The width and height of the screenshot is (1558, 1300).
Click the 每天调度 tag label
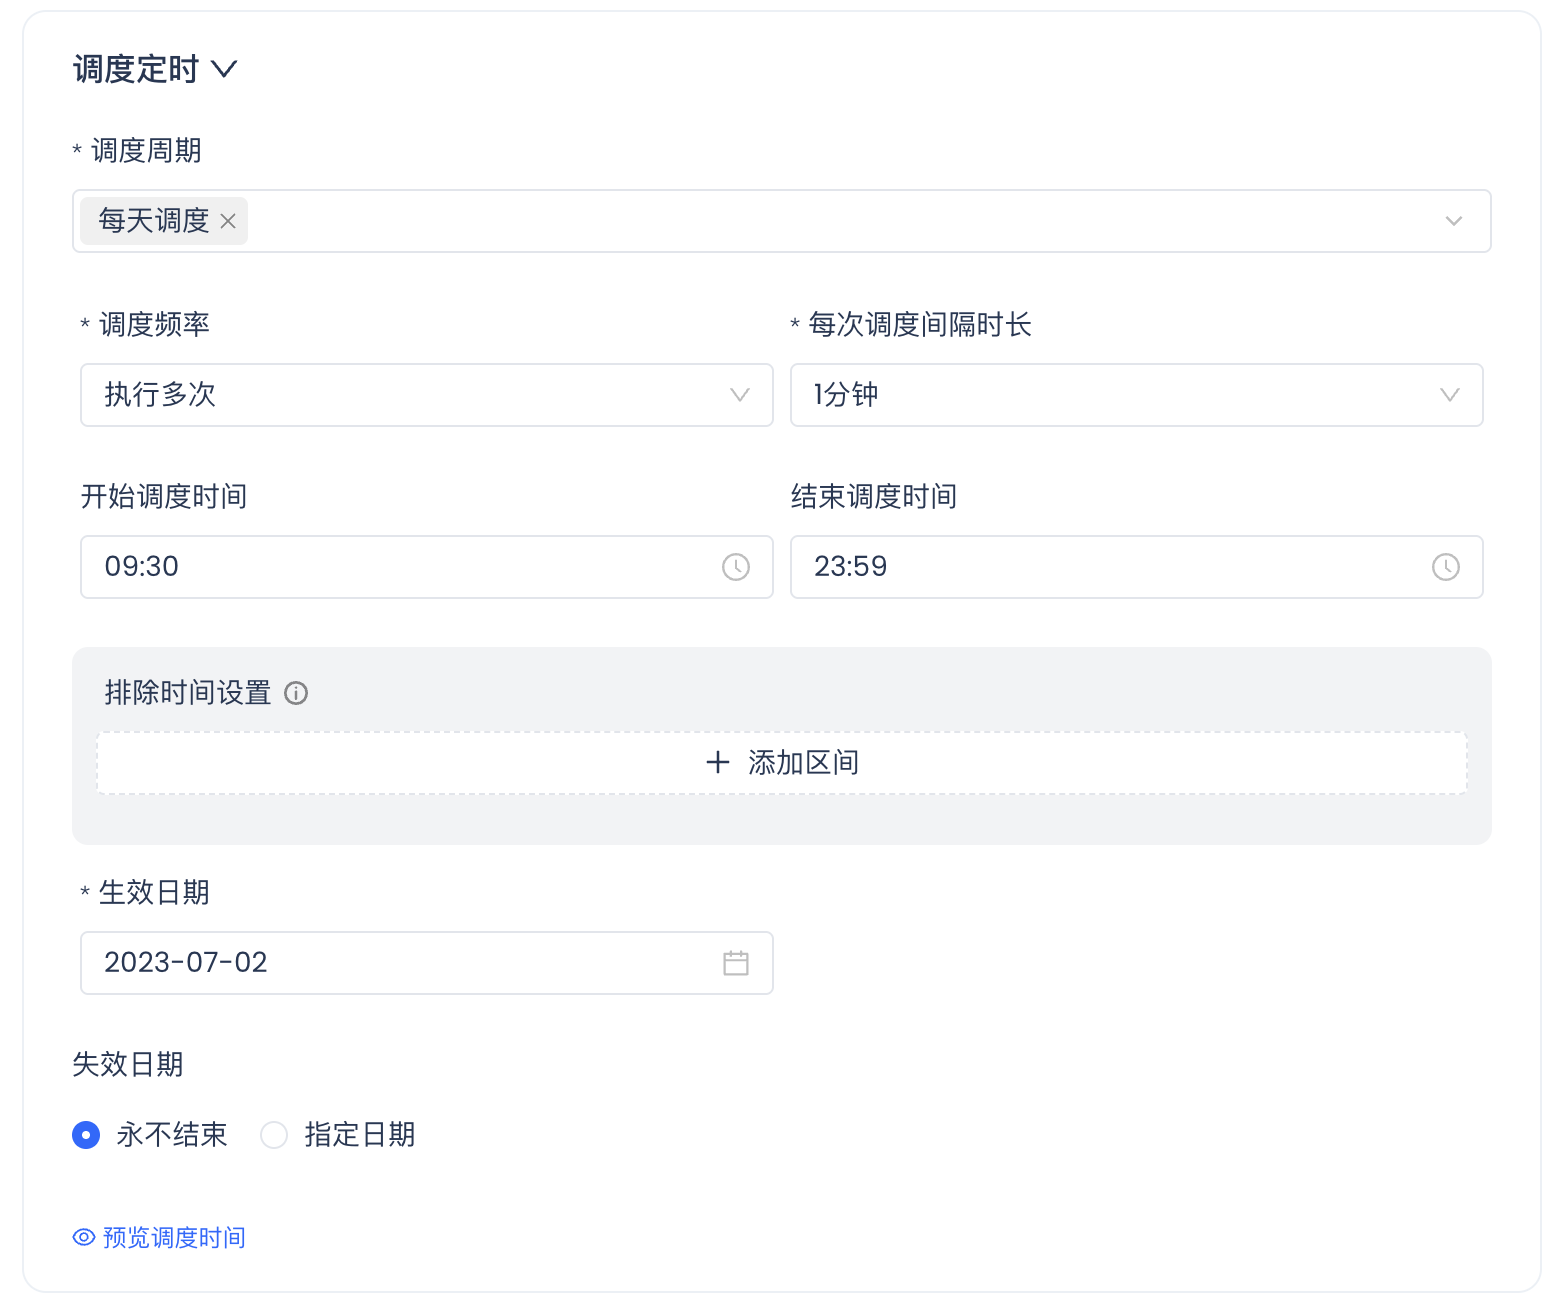coord(154,221)
